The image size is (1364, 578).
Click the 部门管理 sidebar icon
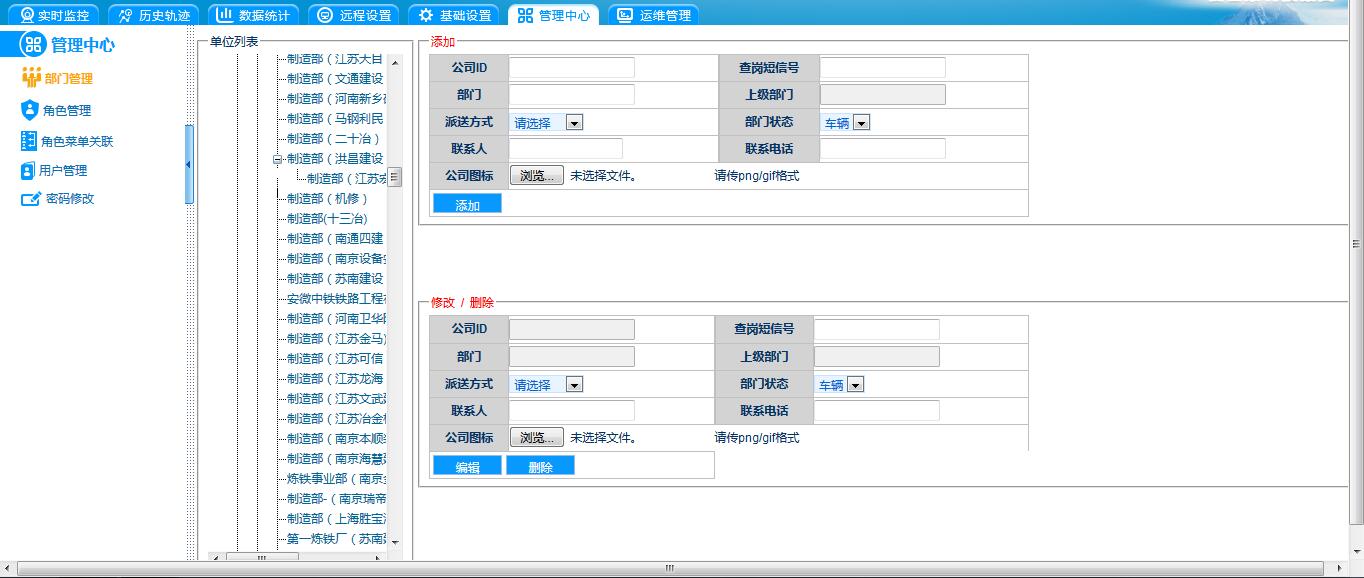click(x=31, y=78)
